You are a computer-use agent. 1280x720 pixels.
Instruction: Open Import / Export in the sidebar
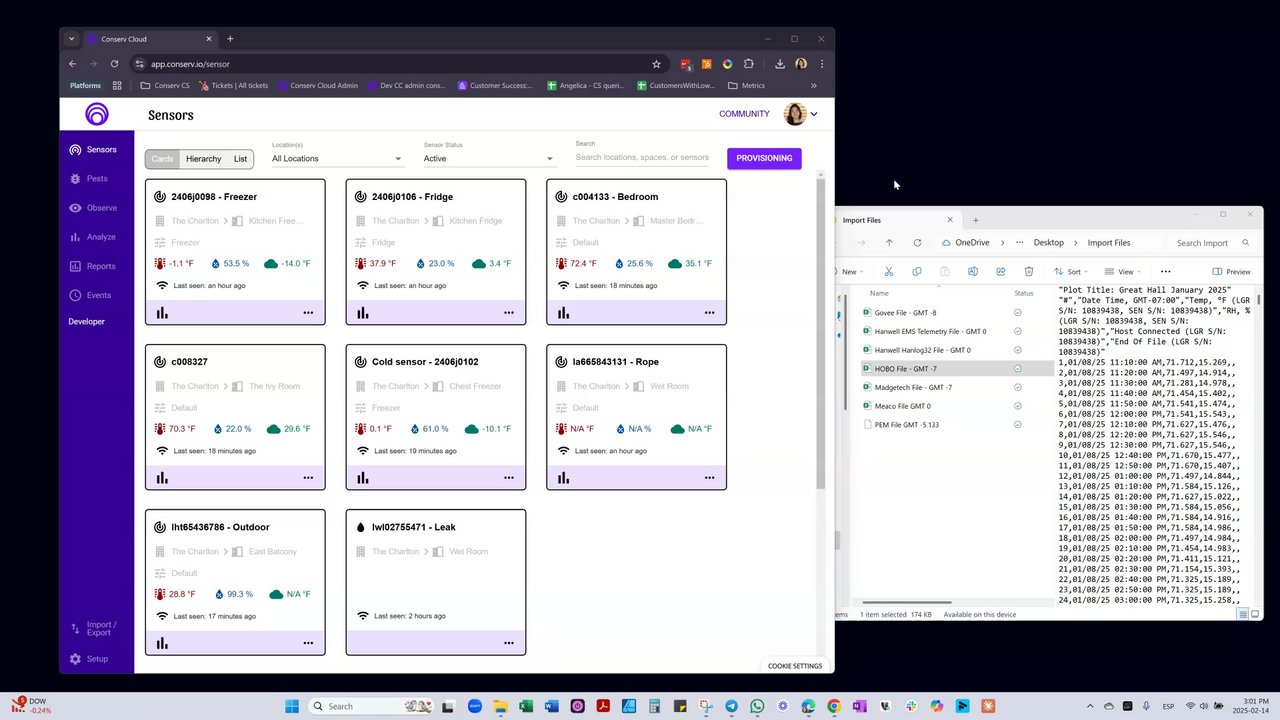[96, 628]
